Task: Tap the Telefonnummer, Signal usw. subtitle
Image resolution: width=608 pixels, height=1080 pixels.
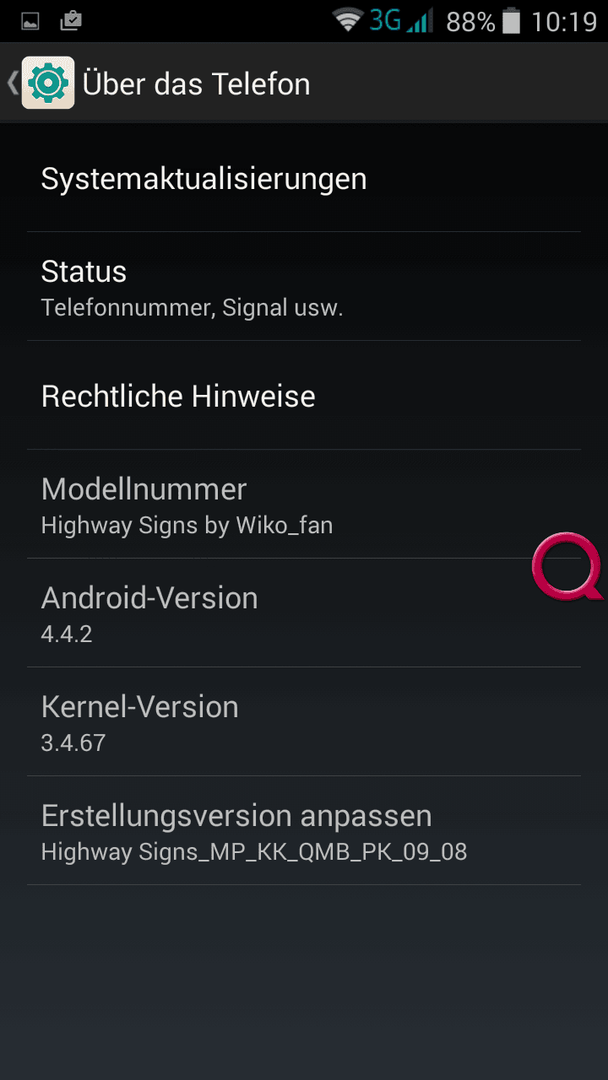Action: [x=192, y=308]
